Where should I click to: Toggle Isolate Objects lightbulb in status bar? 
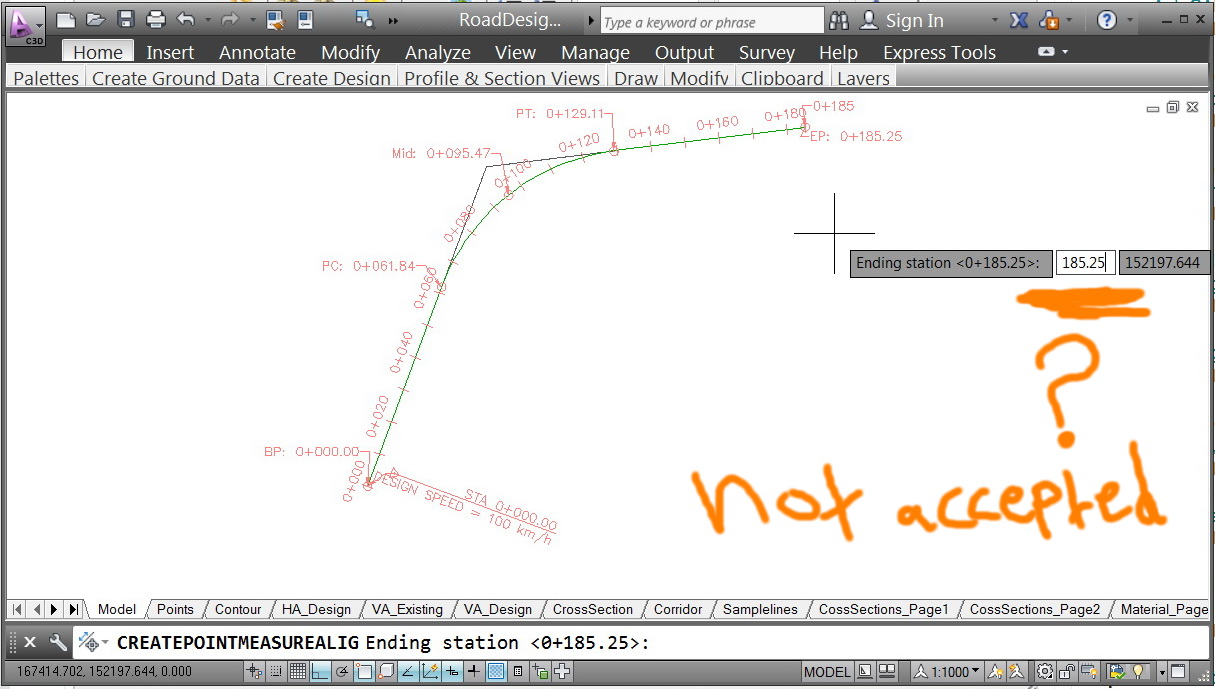[1137, 671]
